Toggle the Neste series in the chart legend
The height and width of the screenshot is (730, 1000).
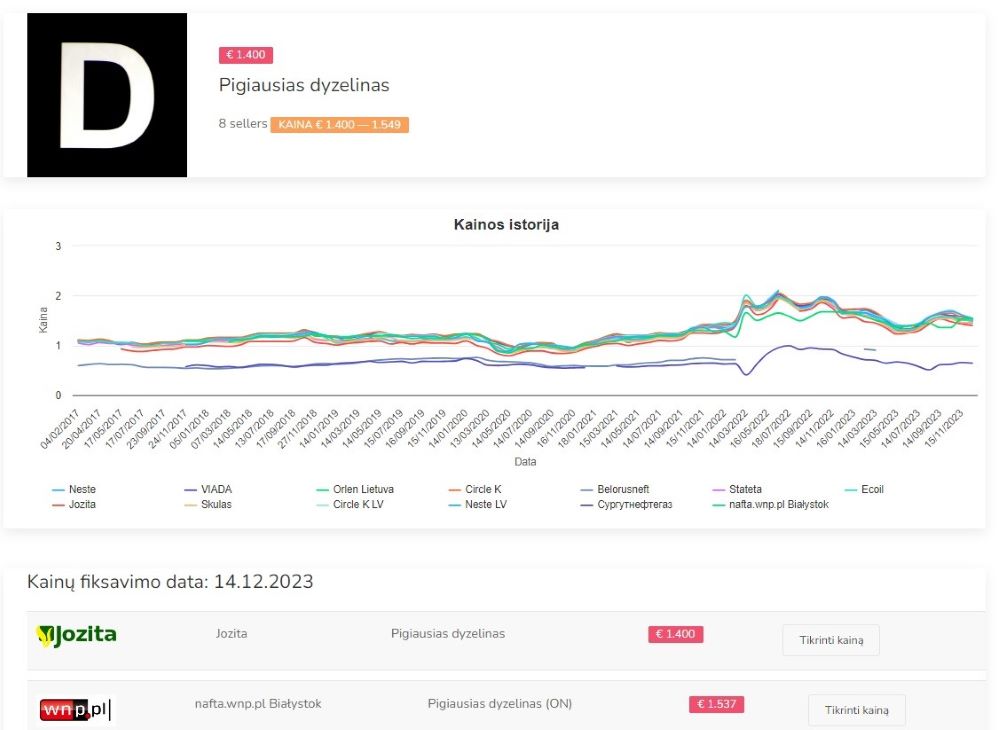[x=74, y=490]
